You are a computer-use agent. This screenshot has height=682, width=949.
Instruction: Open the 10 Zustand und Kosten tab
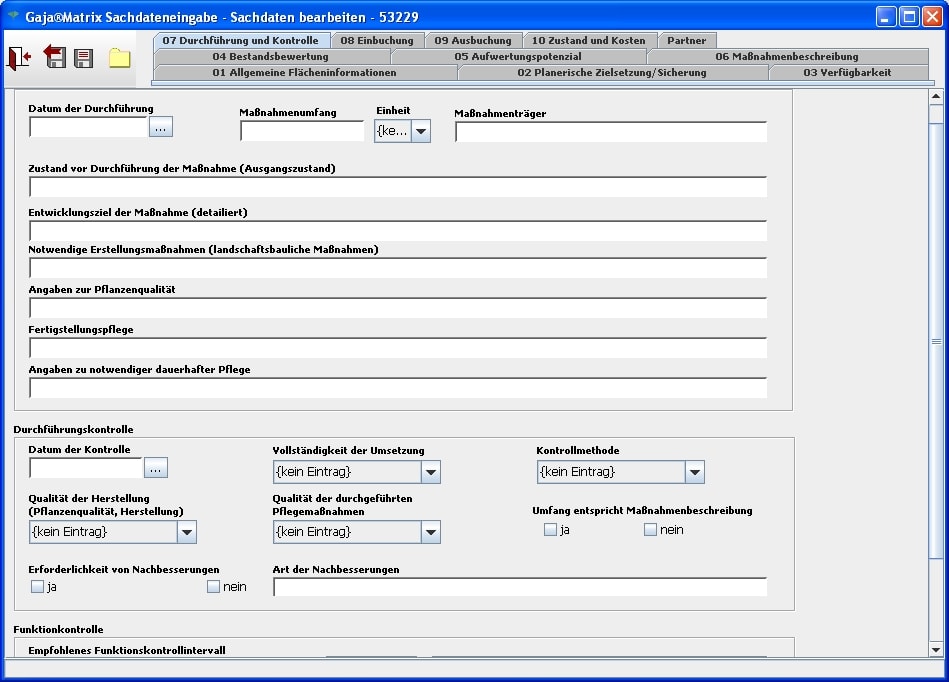coord(589,41)
